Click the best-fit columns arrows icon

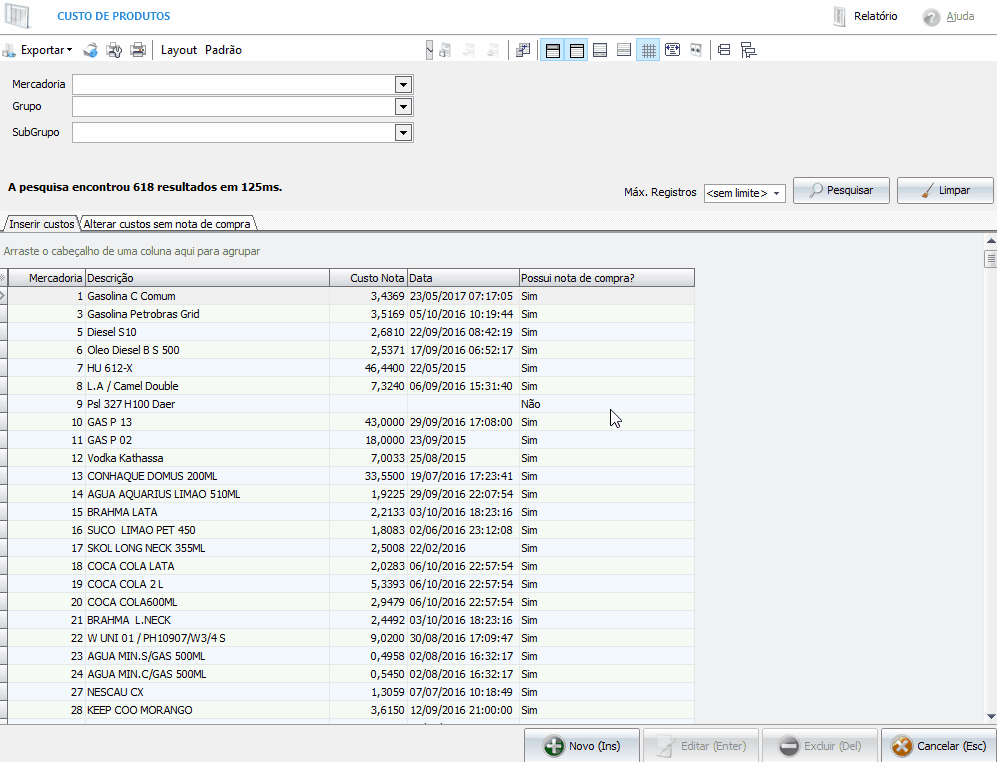[696, 50]
